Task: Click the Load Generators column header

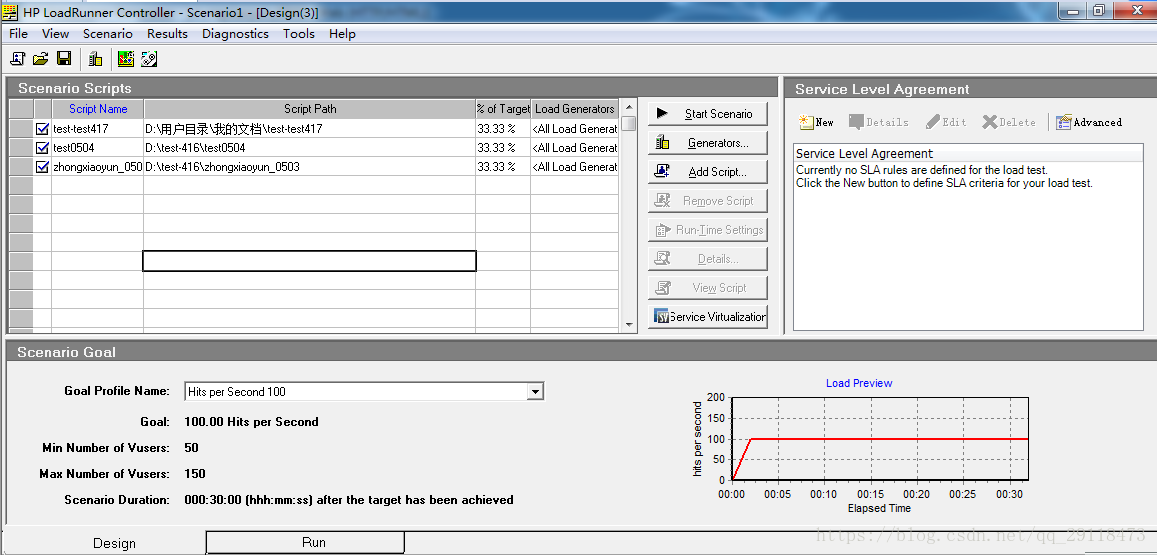Action: [x=575, y=109]
